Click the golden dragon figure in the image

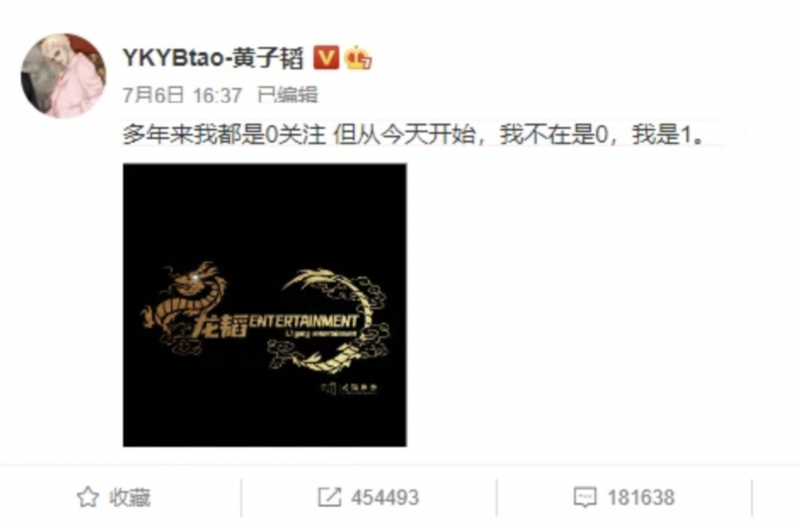click(185, 305)
